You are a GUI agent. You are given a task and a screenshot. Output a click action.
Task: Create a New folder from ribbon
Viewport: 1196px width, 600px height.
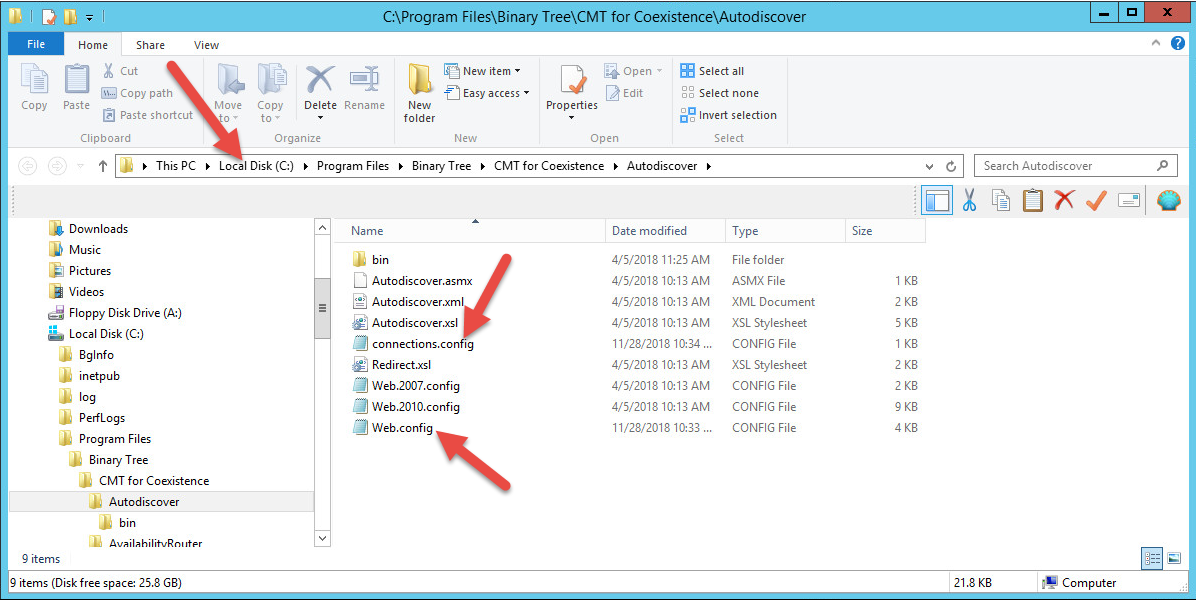tap(420, 93)
